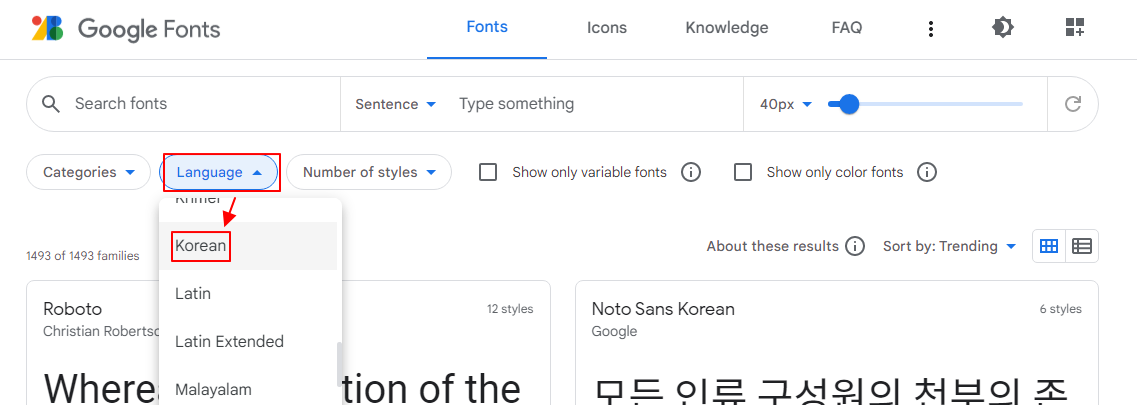Go to the Fonts tab
Viewport: 1137px width, 405px height.
pos(487,28)
